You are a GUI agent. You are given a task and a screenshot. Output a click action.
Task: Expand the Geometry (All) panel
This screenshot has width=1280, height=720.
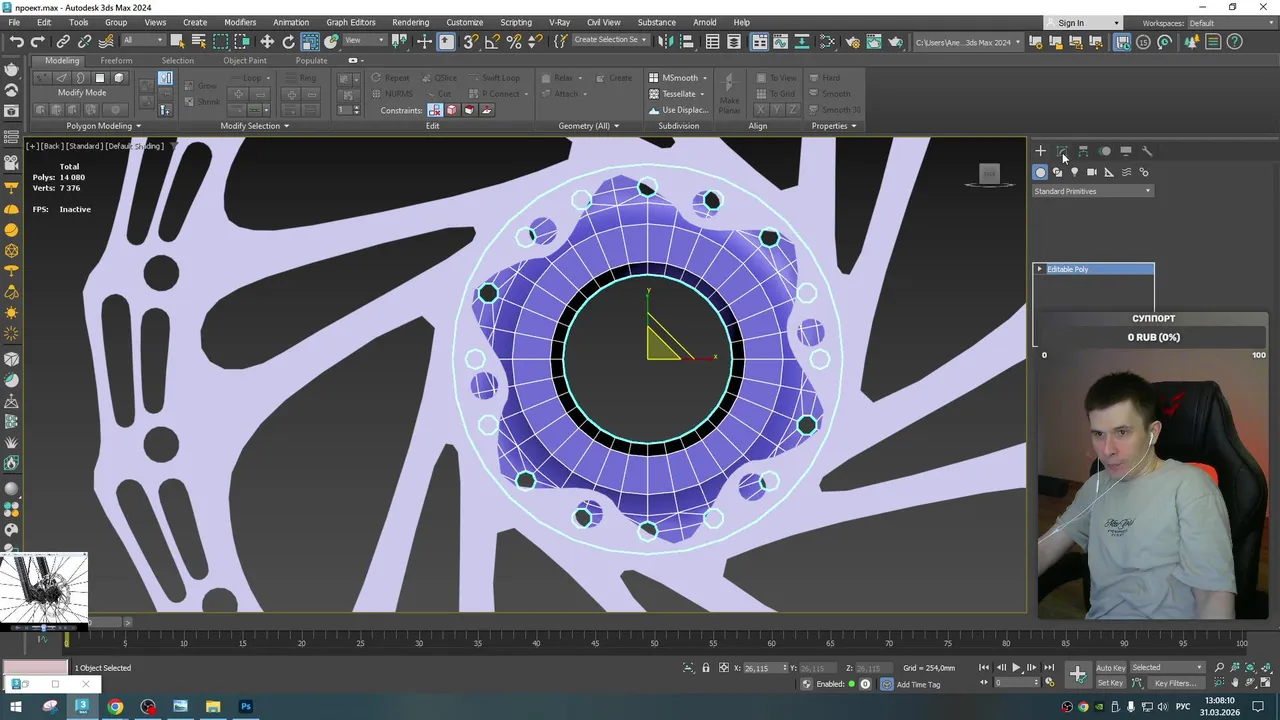[x=588, y=126]
